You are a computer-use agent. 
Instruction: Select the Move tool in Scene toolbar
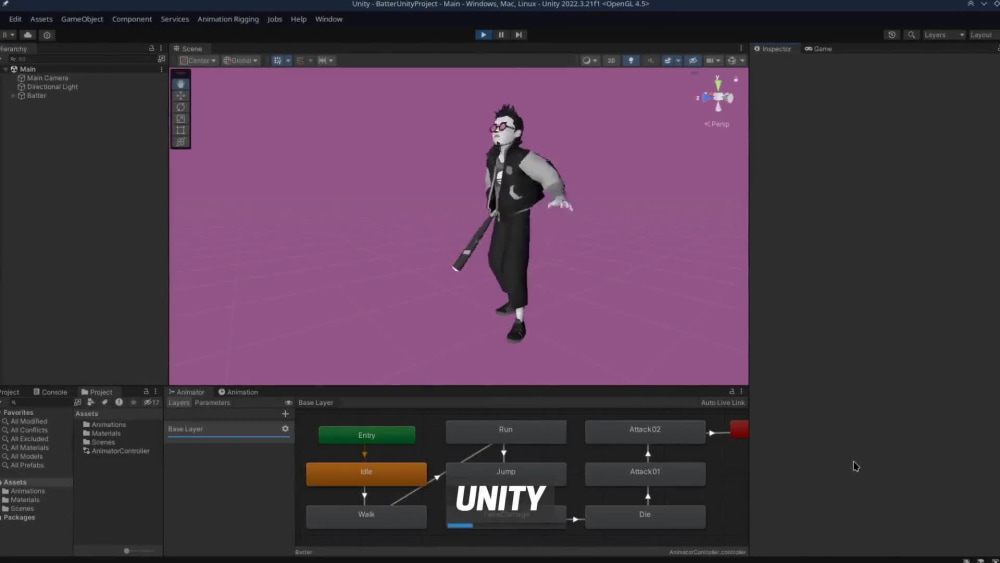(180, 96)
